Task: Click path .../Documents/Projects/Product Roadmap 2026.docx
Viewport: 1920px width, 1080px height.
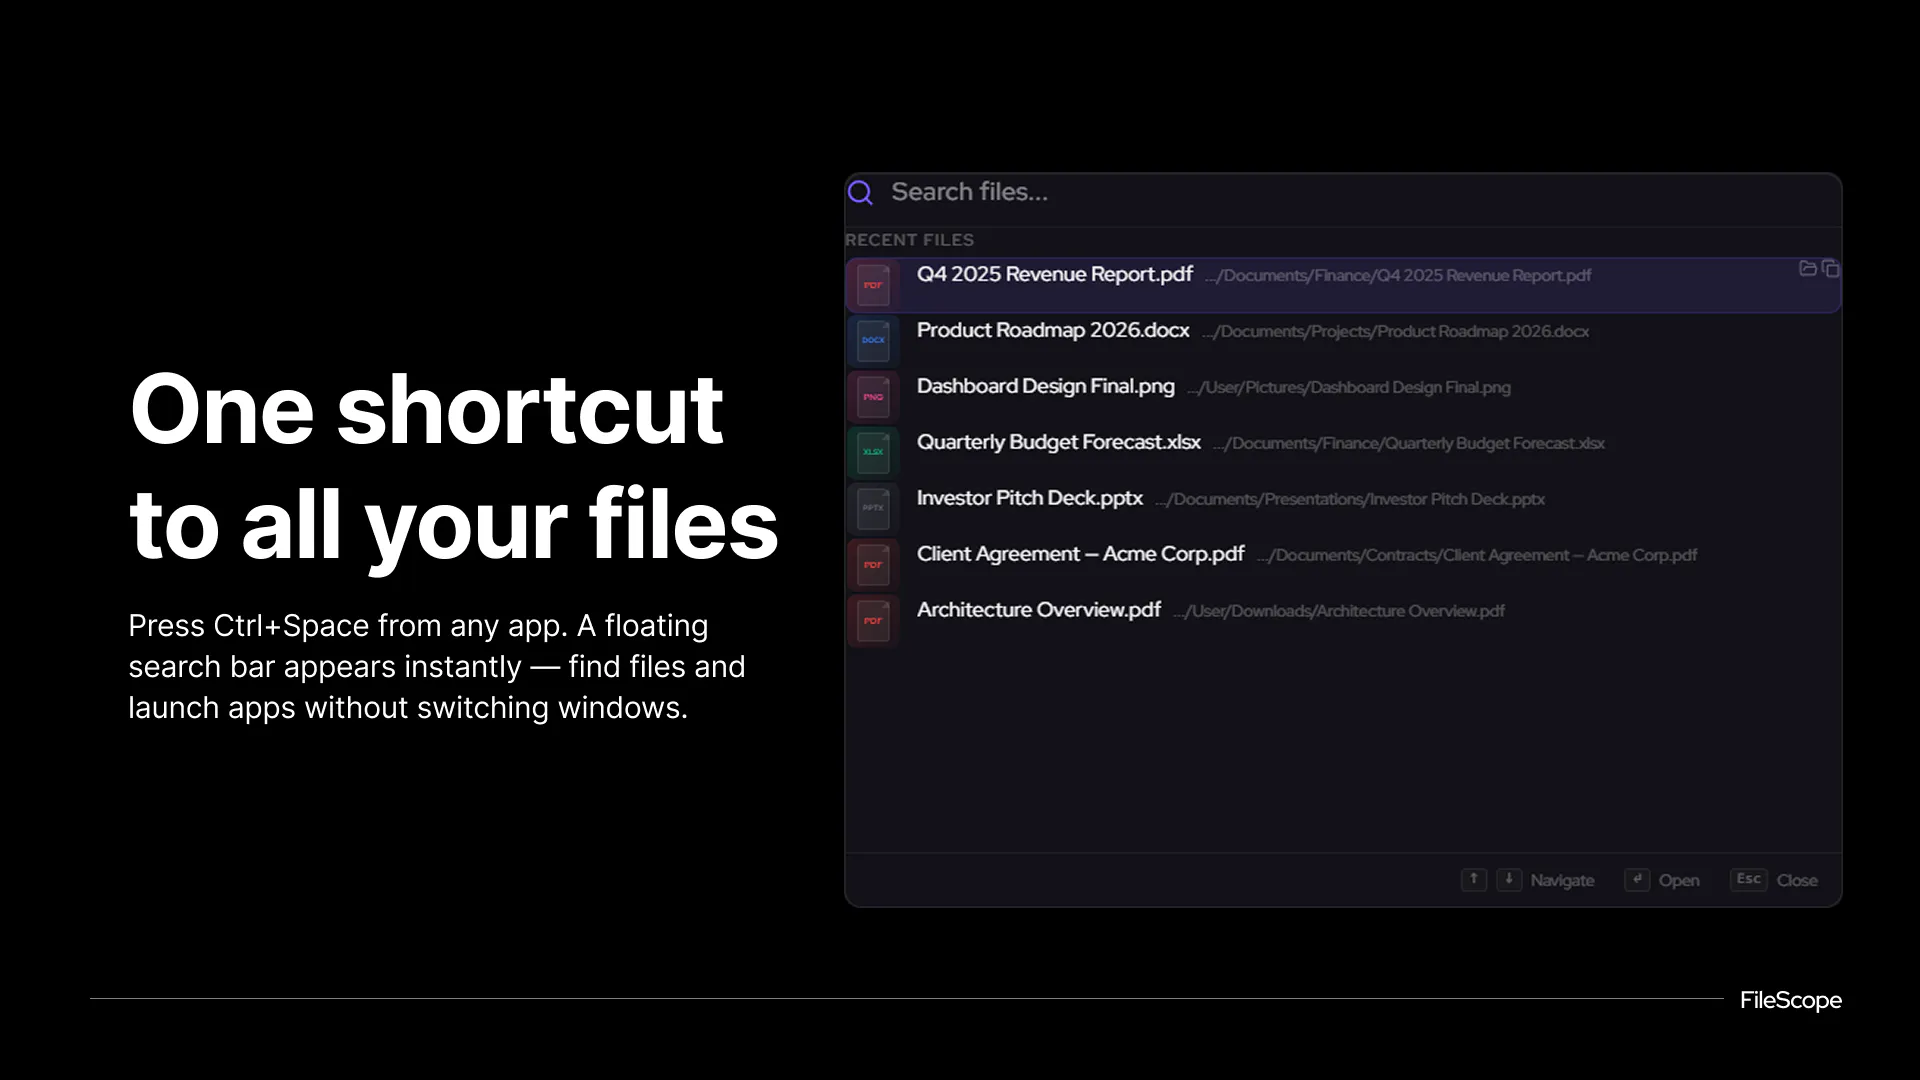Action: pyautogui.click(x=1395, y=331)
